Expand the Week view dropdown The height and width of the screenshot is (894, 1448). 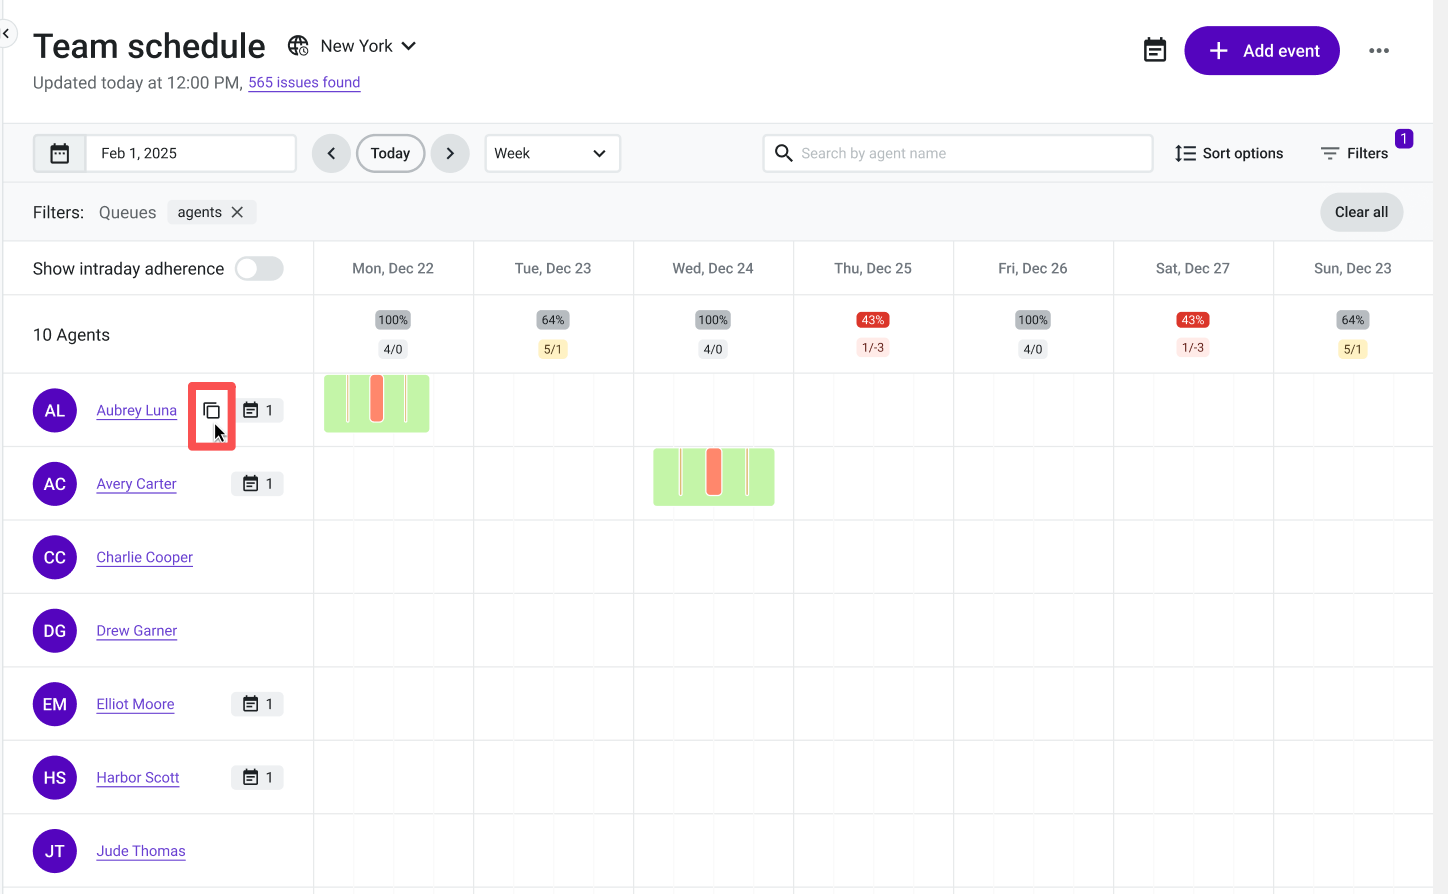pyautogui.click(x=552, y=153)
